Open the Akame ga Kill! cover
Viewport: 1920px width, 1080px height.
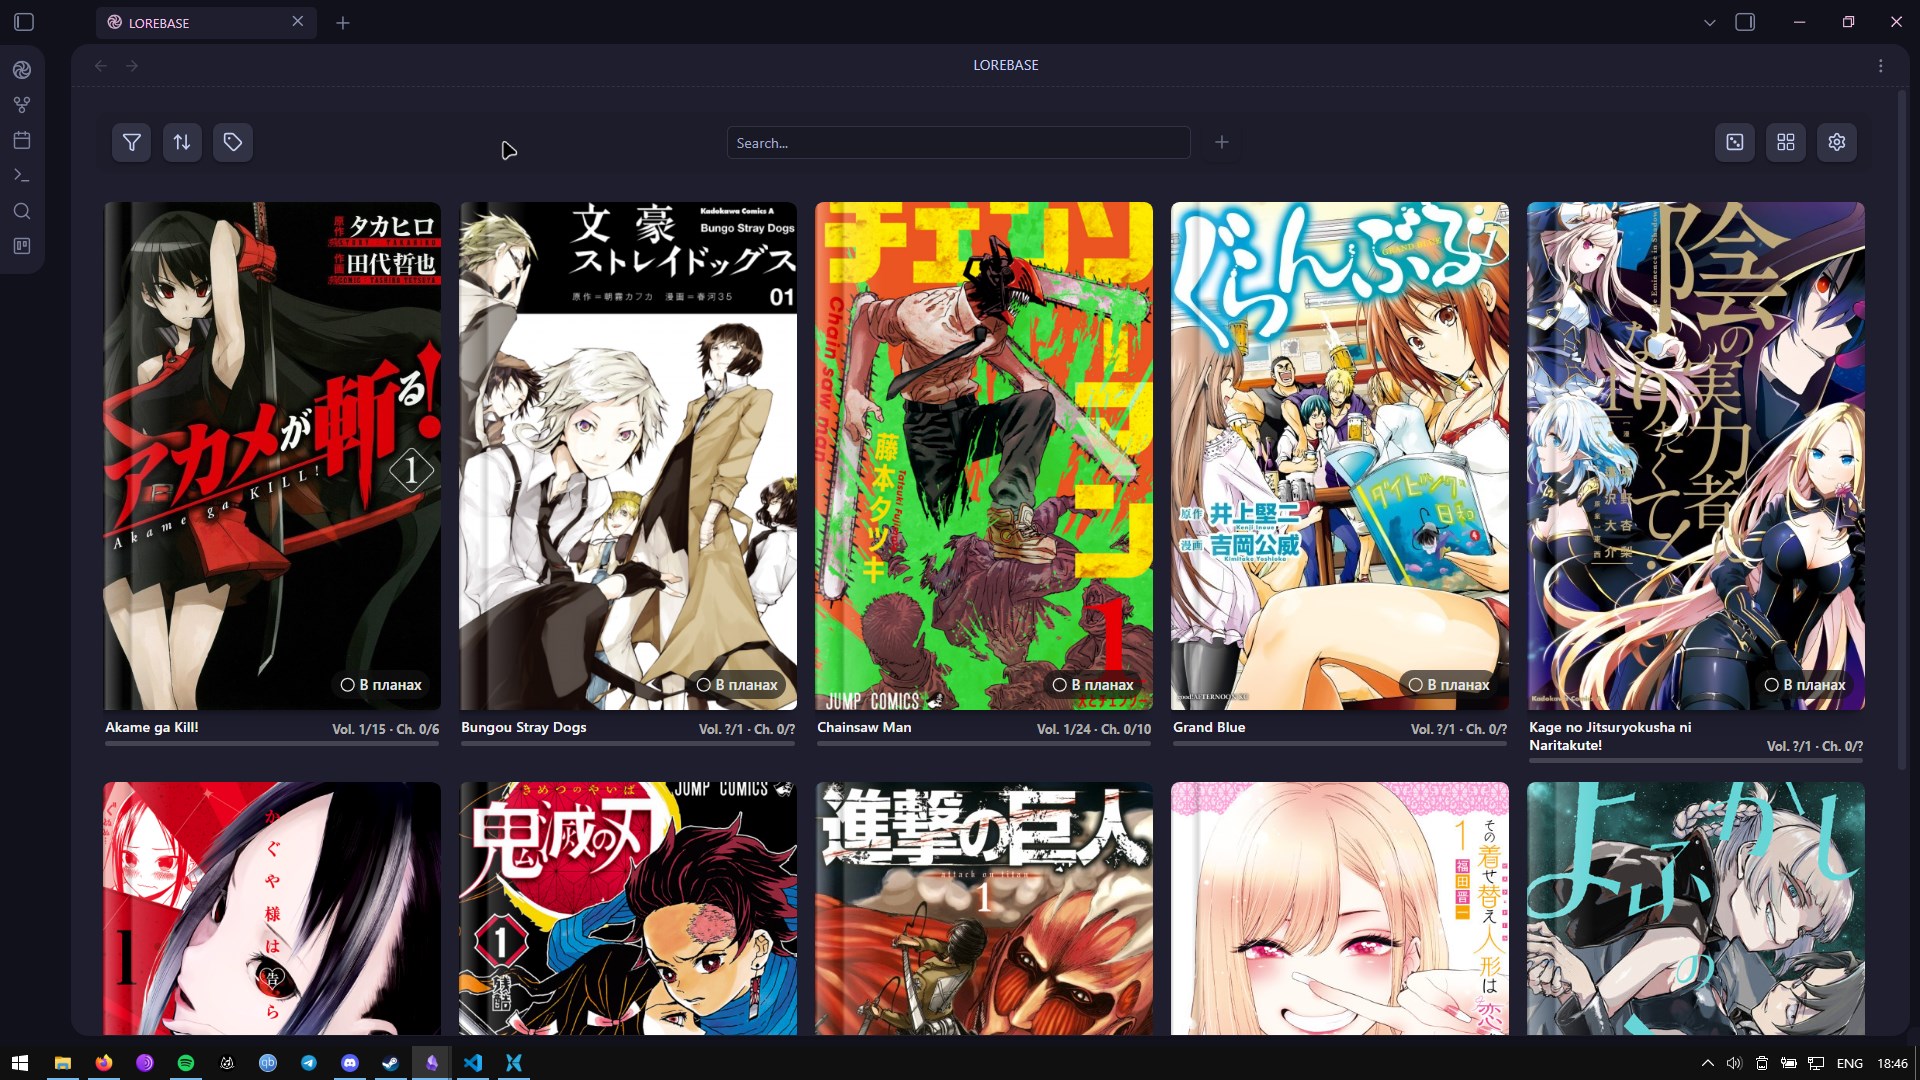[x=272, y=456]
